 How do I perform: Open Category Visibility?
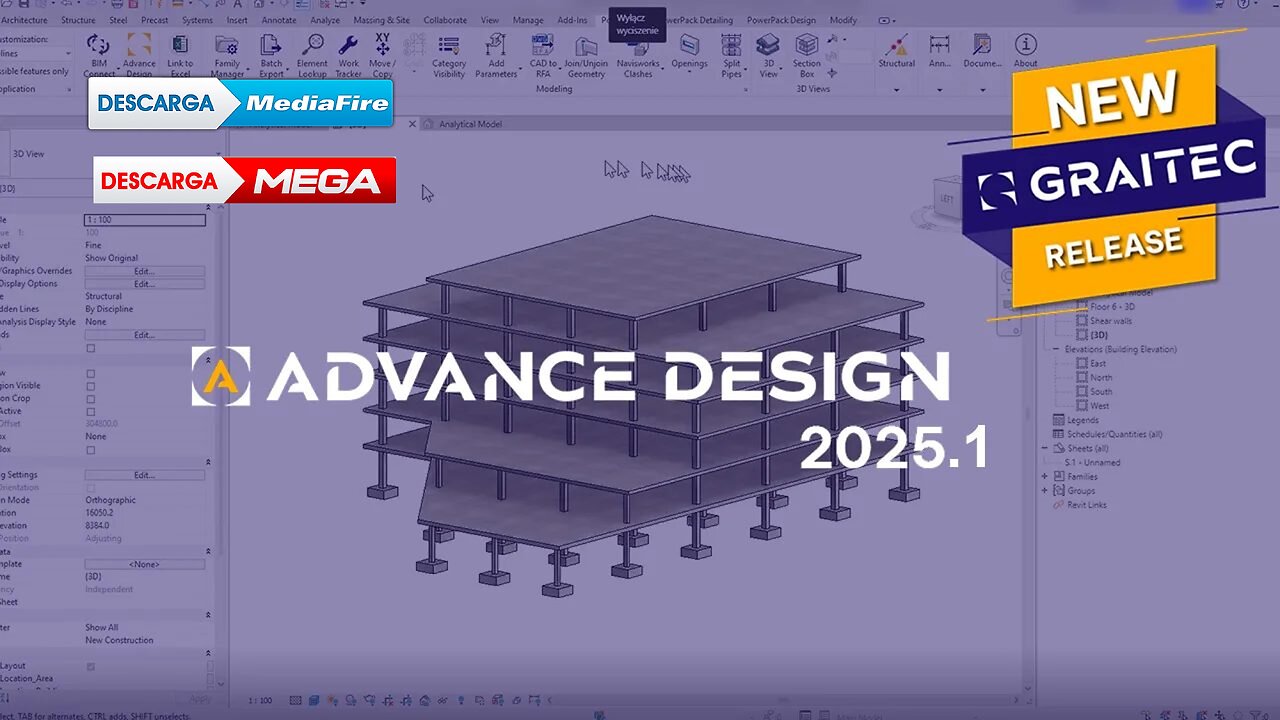[449, 55]
